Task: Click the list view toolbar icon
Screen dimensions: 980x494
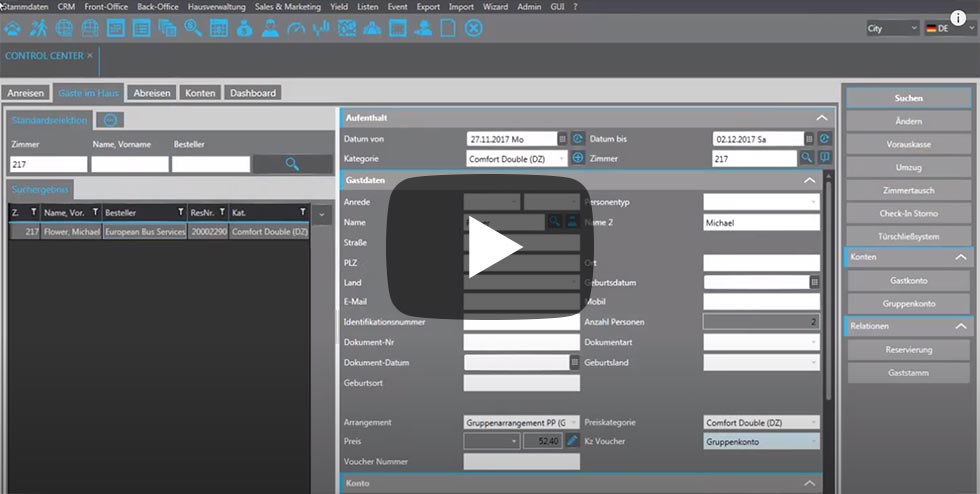Action: 141,28
